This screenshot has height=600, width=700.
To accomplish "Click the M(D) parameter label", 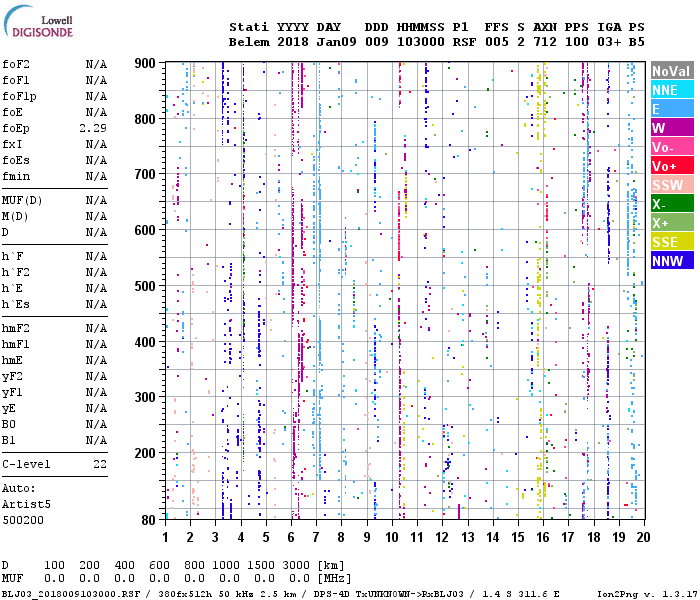I will 16,216.
